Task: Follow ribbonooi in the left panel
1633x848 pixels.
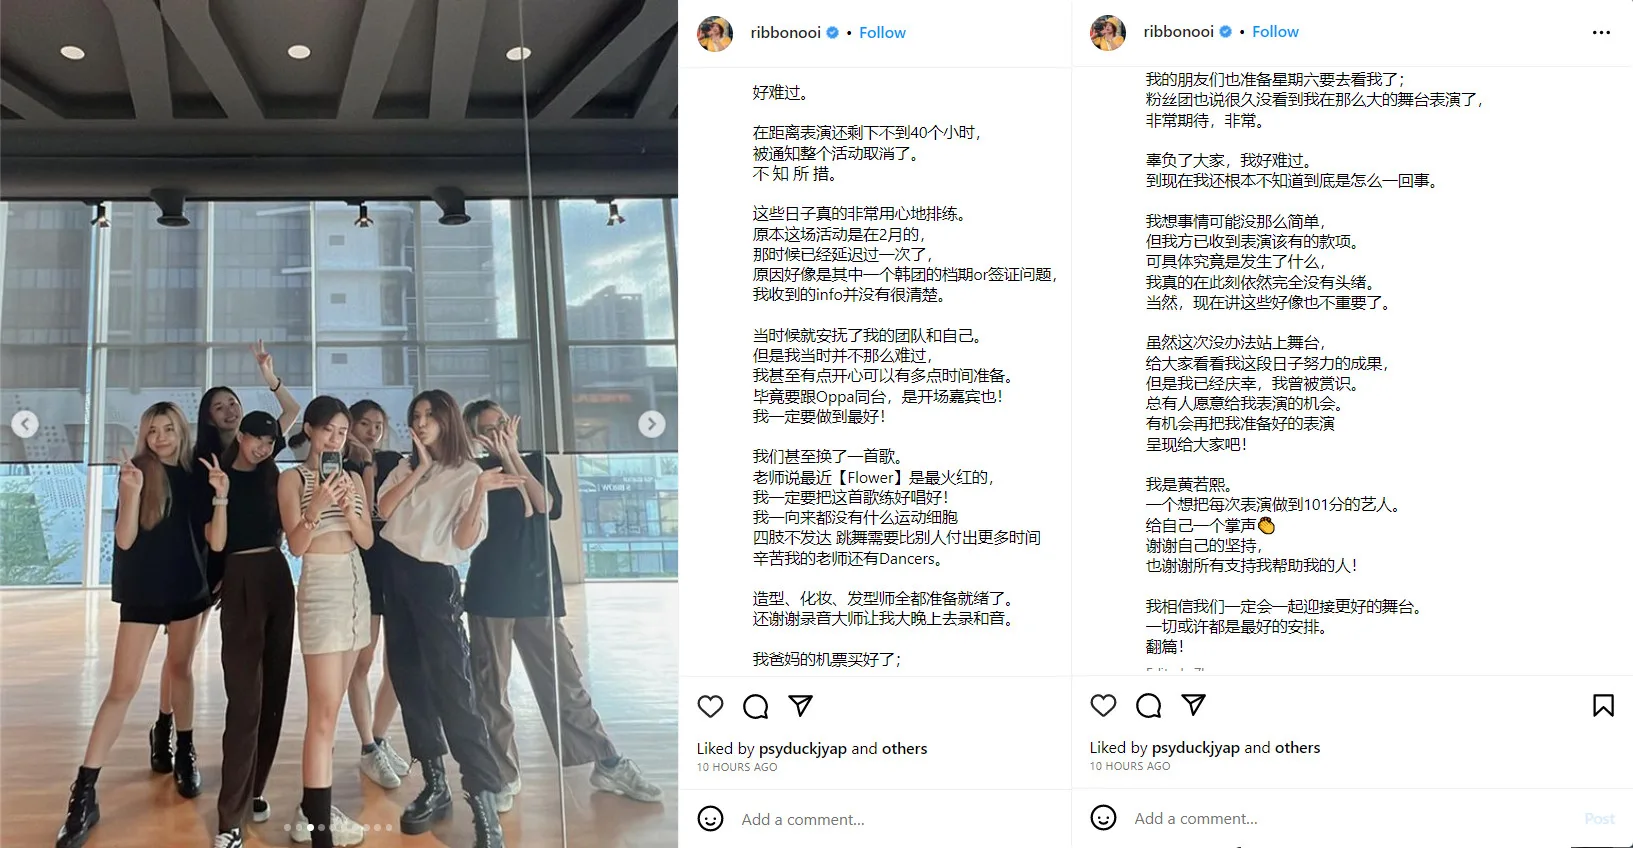Action: [x=882, y=33]
